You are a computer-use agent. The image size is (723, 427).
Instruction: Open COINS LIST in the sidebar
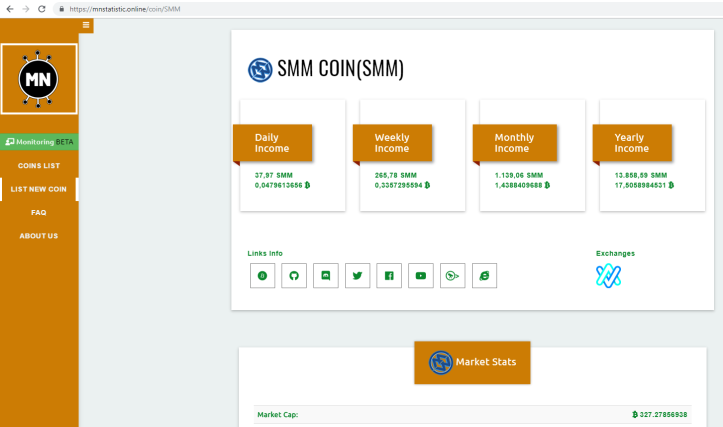coord(39,166)
